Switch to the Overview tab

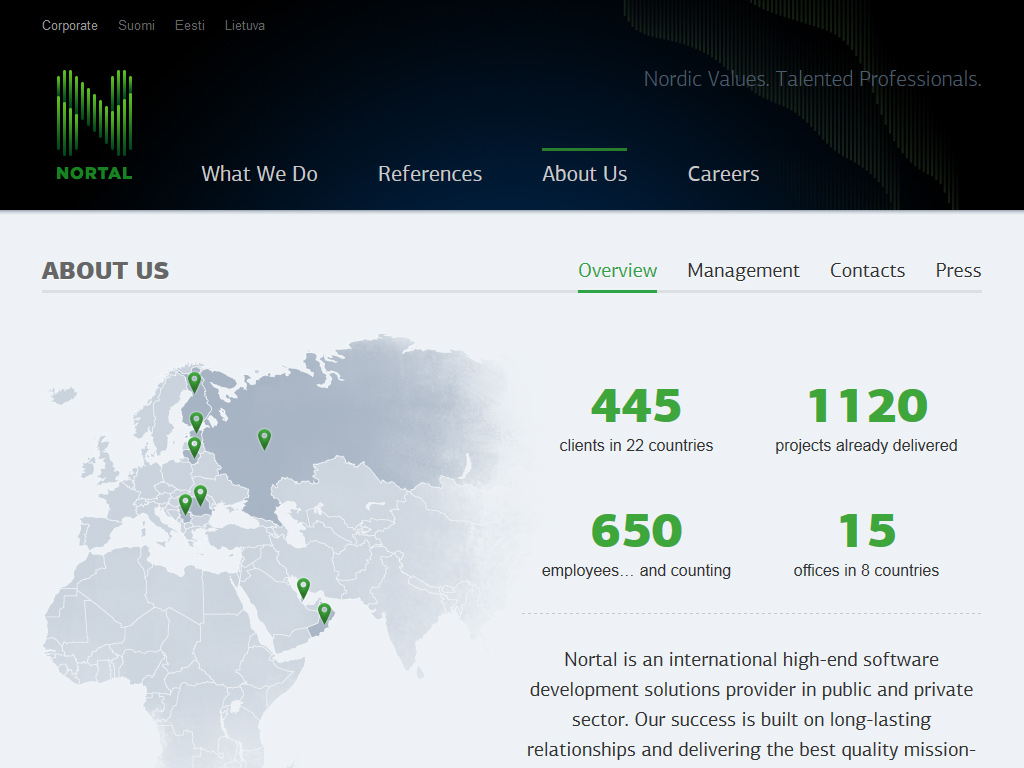tap(617, 271)
